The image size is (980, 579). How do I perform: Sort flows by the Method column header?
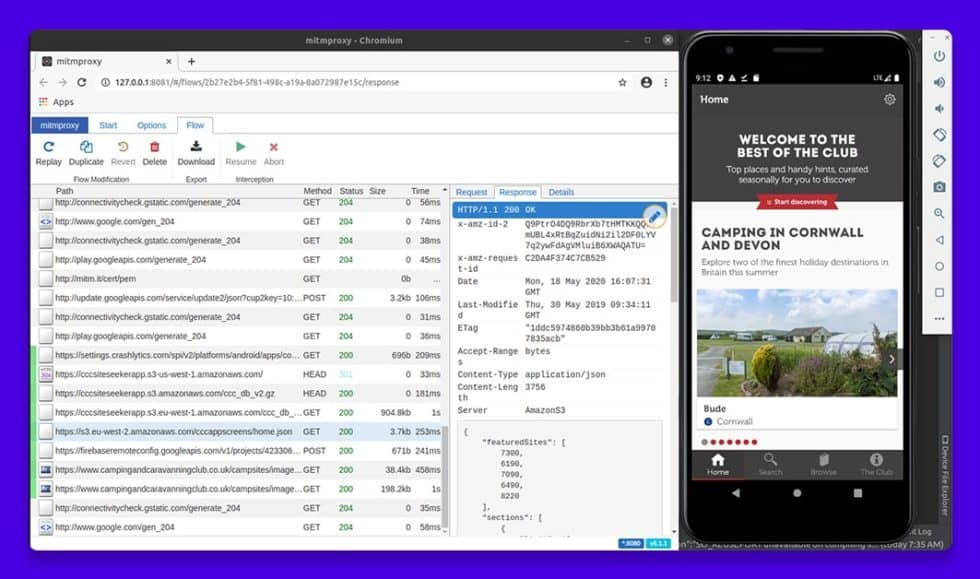click(x=318, y=191)
